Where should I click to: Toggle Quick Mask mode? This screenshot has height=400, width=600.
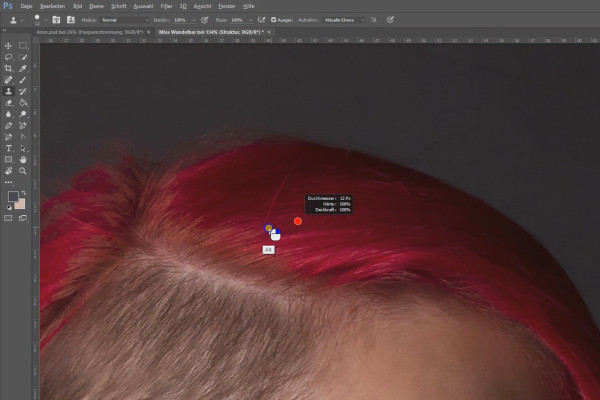pyautogui.click(x=8, y=218)
